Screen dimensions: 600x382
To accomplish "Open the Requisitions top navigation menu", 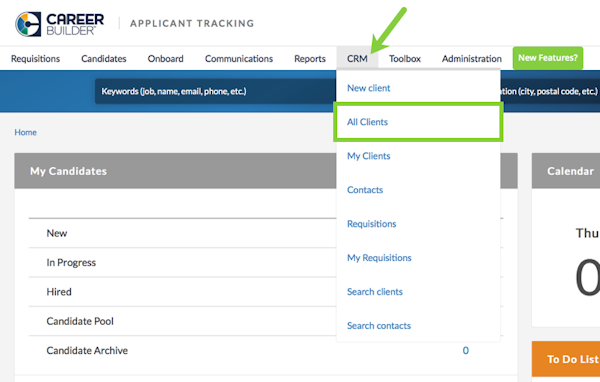I will click(36, 59).
